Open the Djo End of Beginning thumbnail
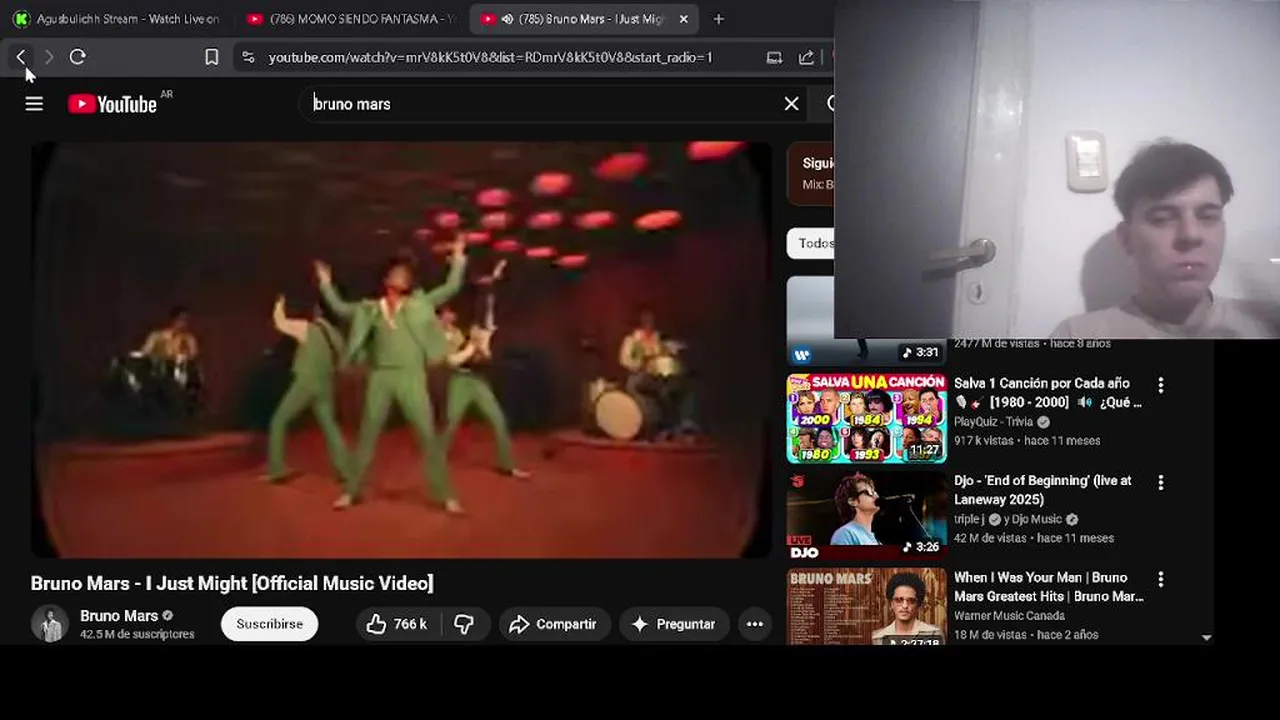The width and height of the screenshot is (1280, 720). (x=866, y=515)
